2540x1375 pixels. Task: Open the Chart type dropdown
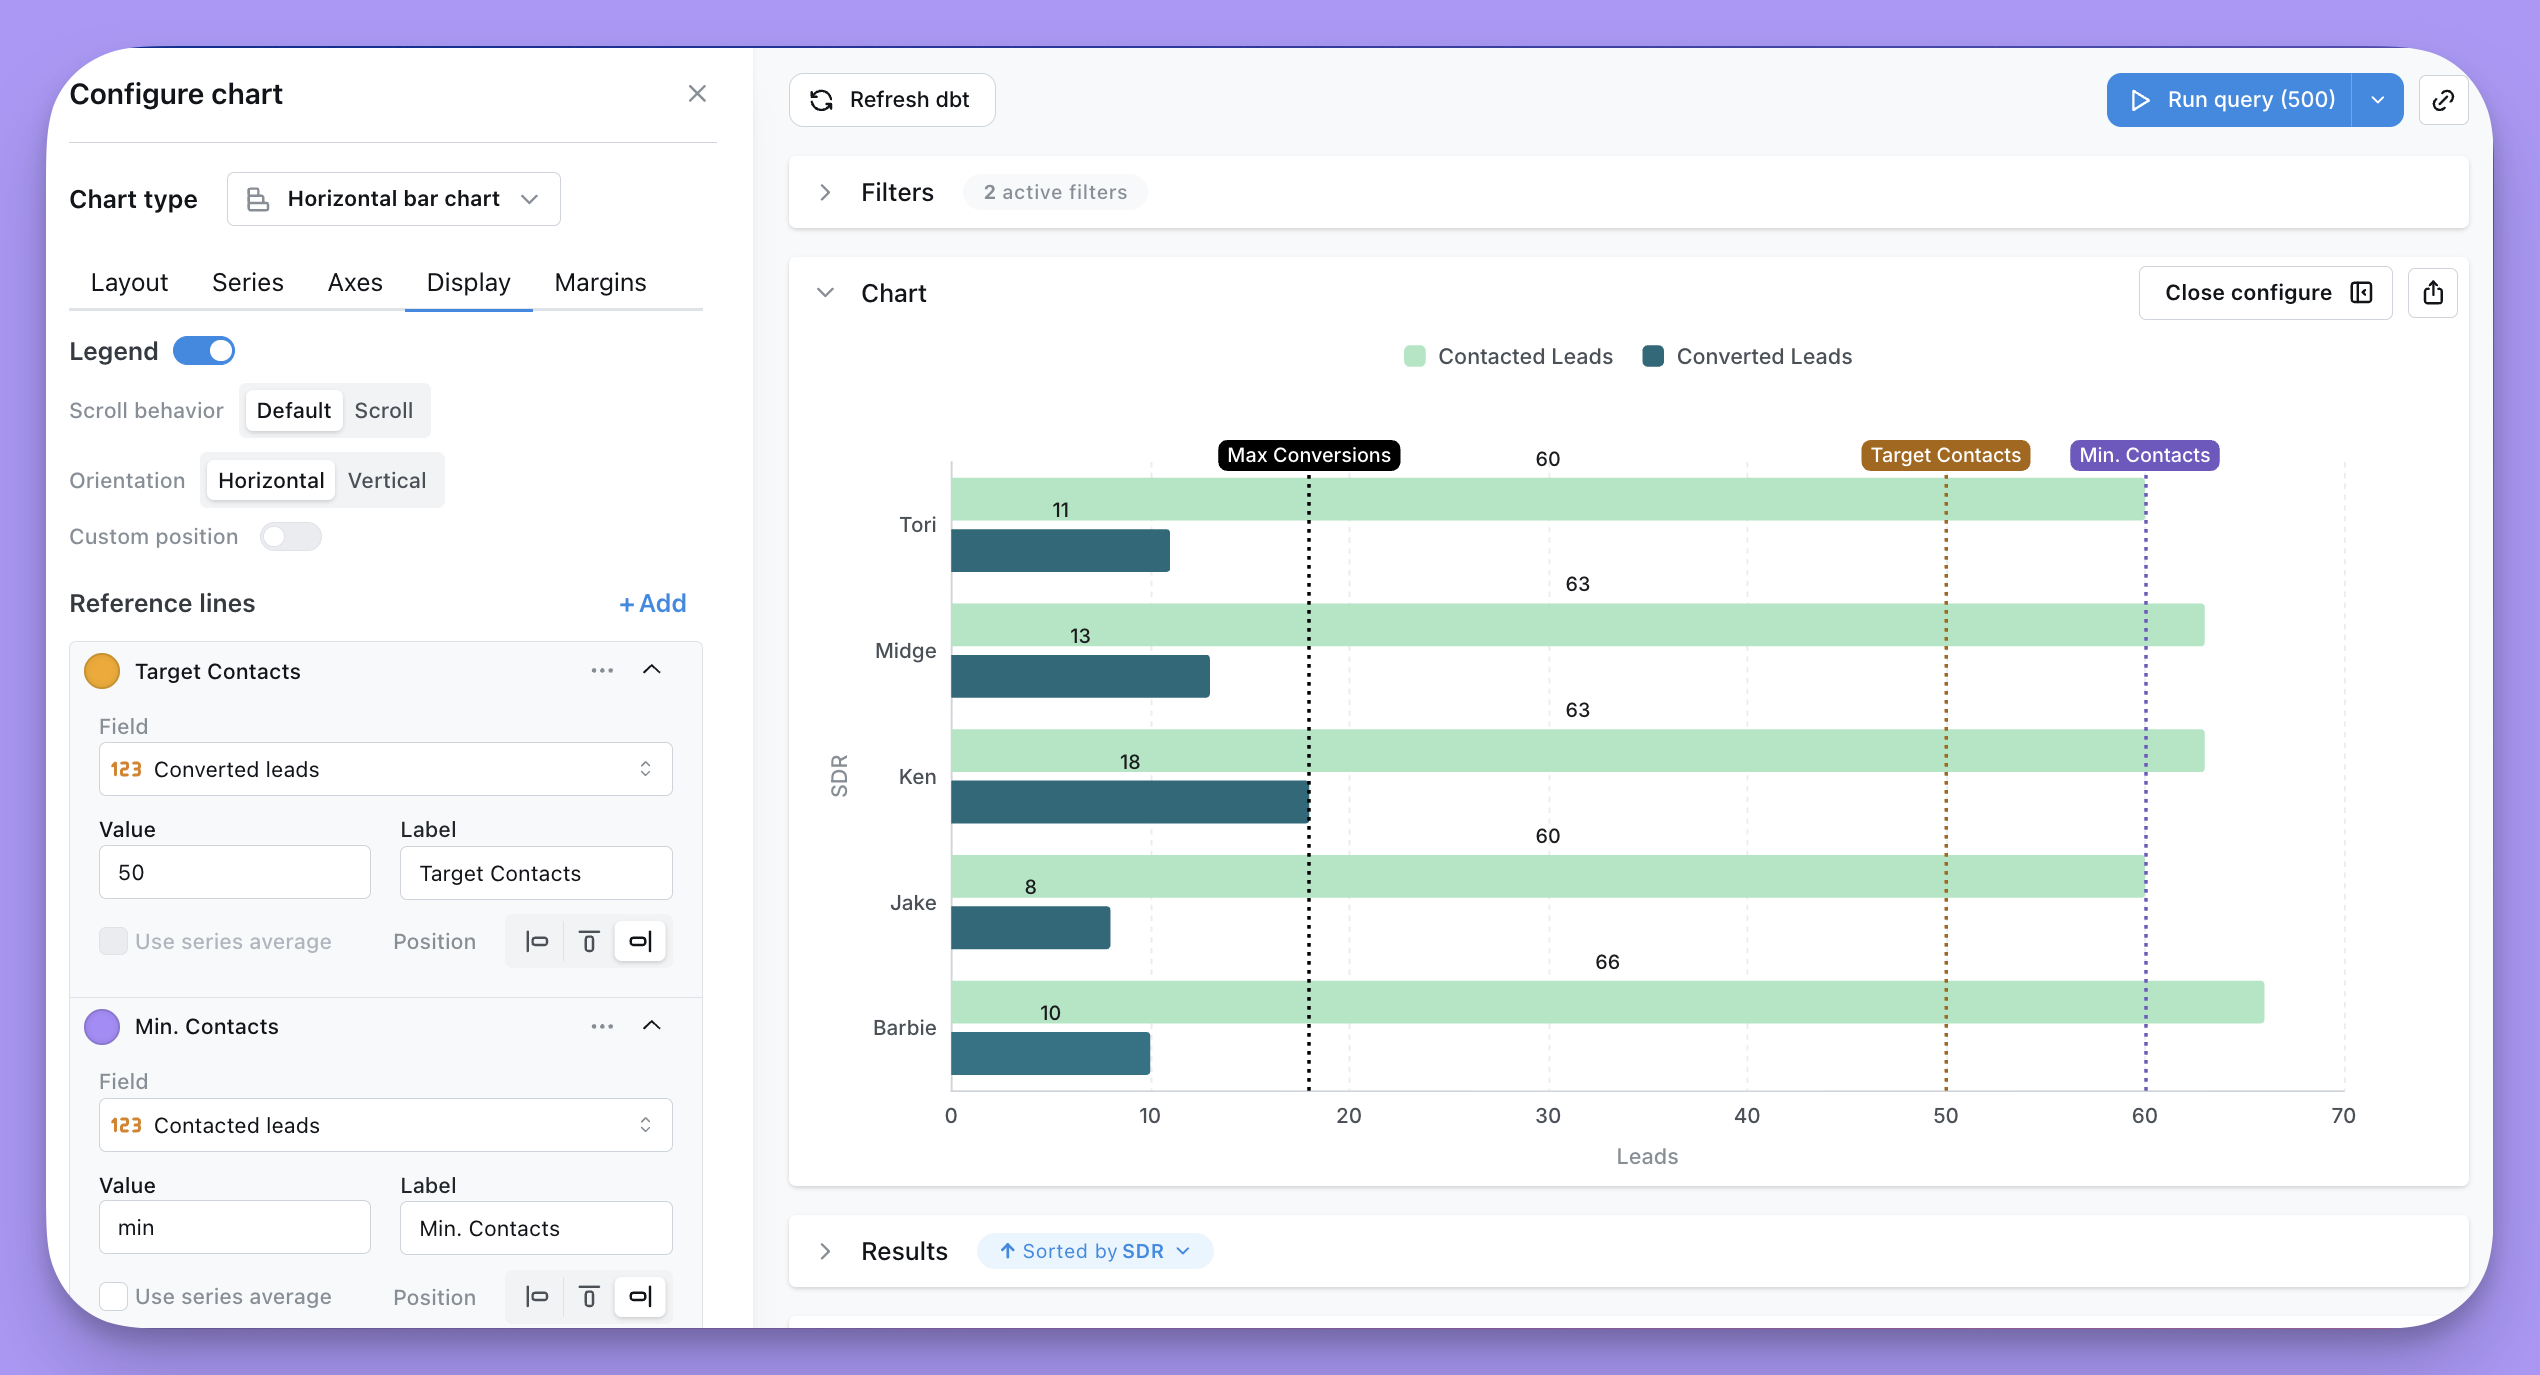click(x=394, y=199)
